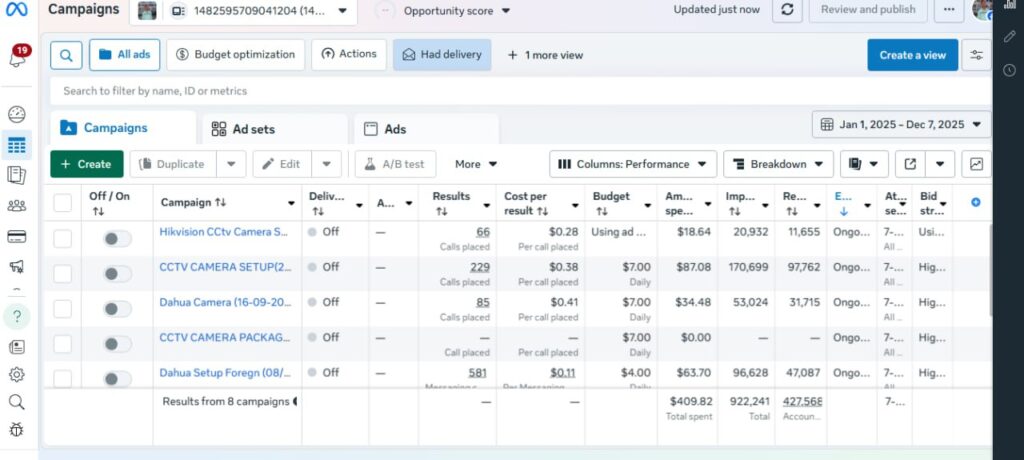Check the select-all campaigns checkbox in header
1024x460 pixels.
(63, 203)
